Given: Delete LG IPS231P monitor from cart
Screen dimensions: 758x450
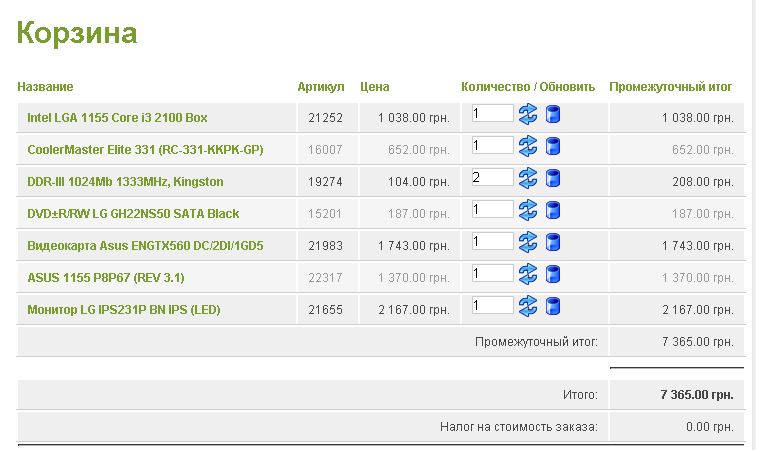Looking at the screenshot, I should [553, 306].
